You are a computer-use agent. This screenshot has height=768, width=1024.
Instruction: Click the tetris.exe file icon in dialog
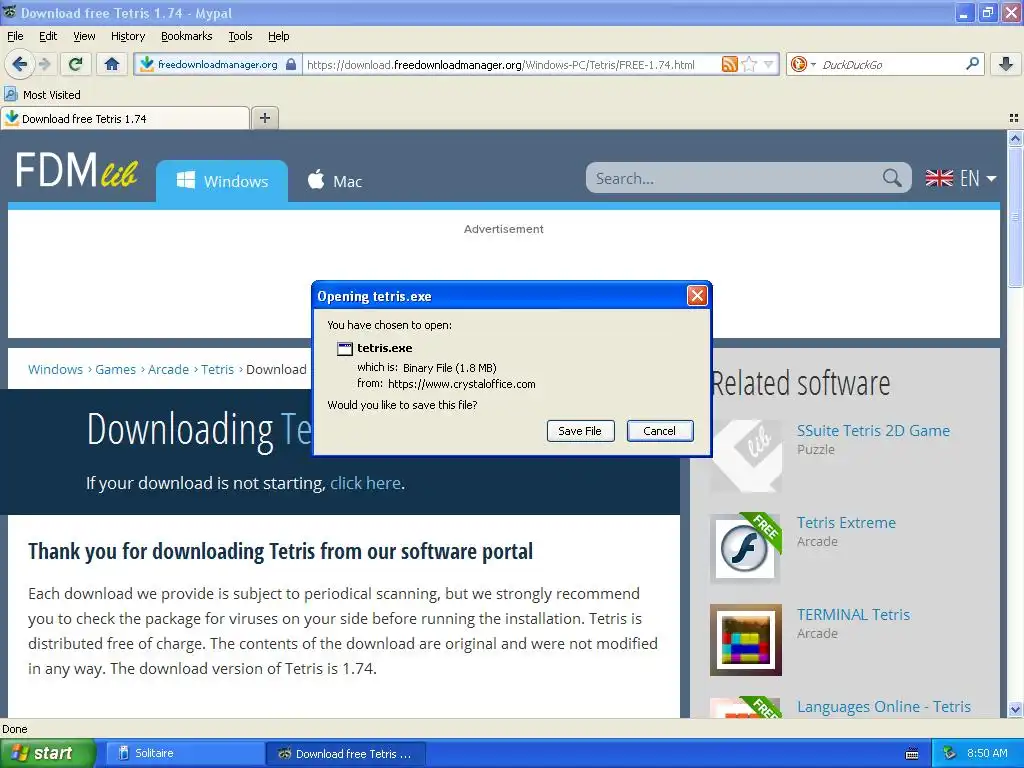tap(344, 349)
